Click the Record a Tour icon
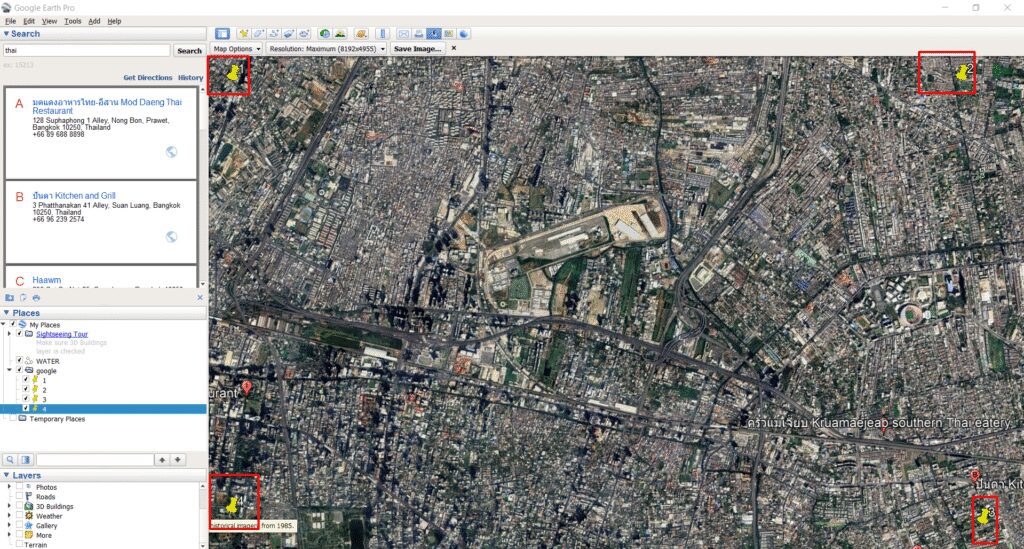The image size is (1024, 549). tap(304, 33)
